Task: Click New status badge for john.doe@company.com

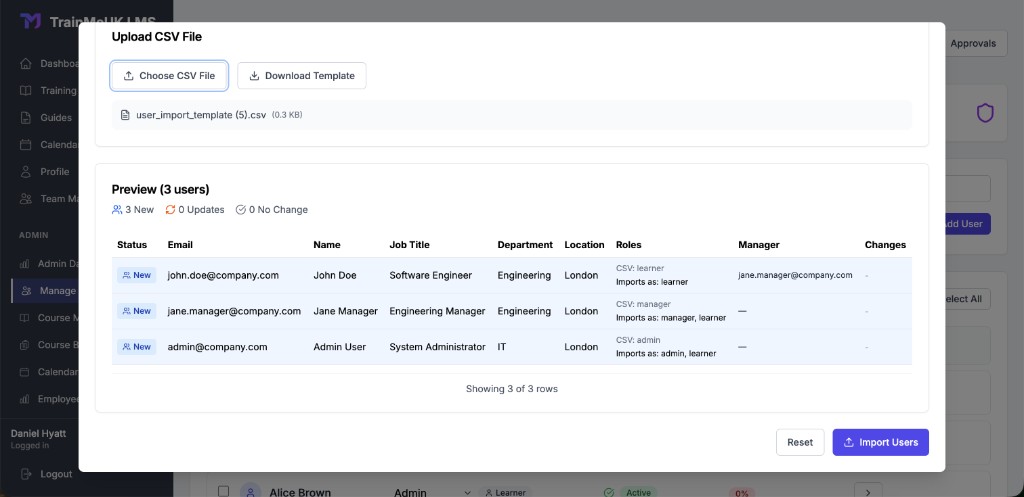Action: (136, 275)
